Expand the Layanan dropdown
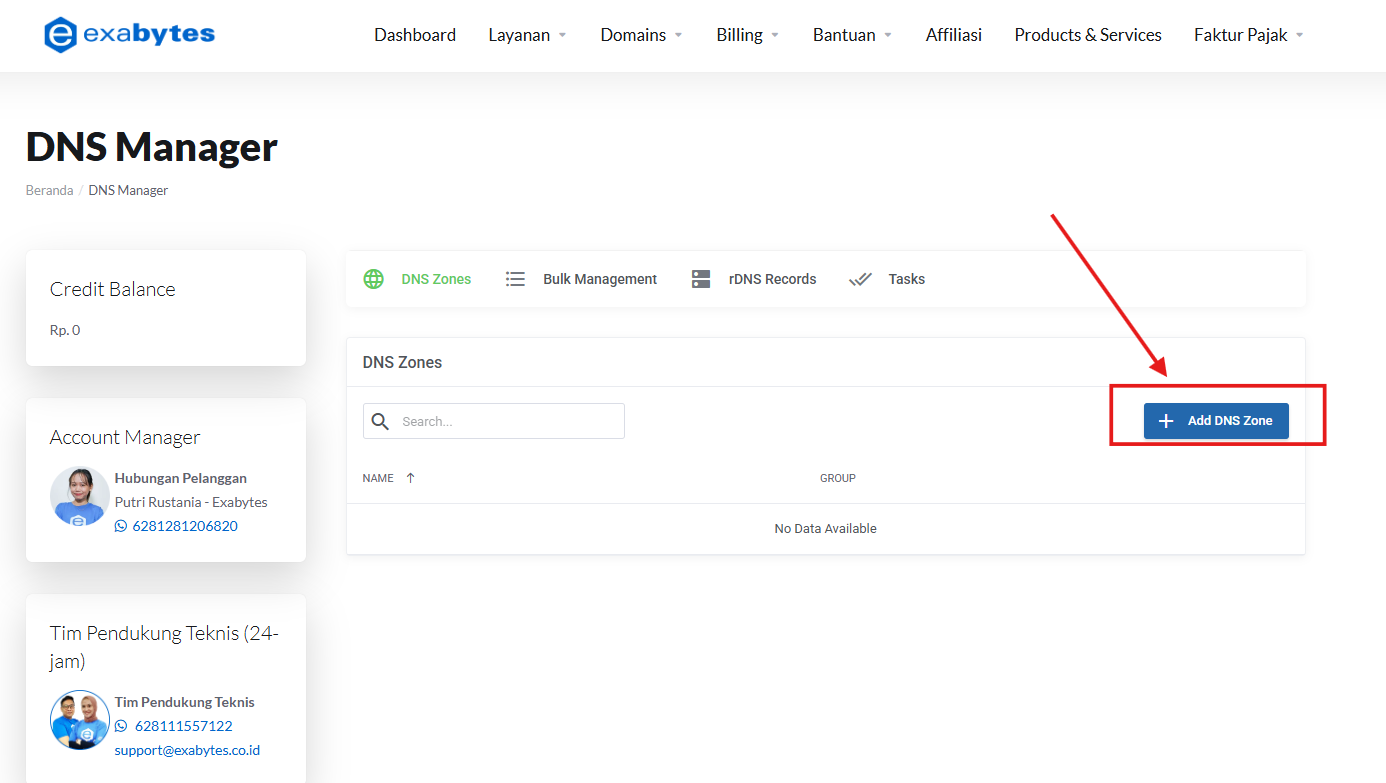The width and height of the screenshot is (1386, 783). (527, 34)
